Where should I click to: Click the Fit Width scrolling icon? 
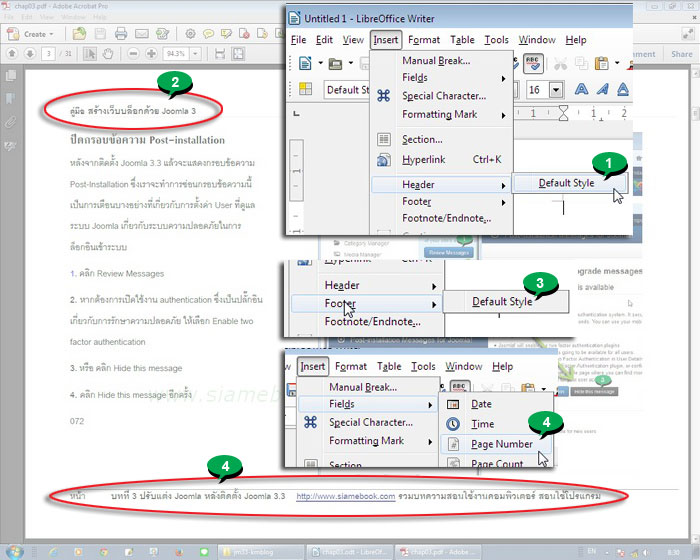220,54
